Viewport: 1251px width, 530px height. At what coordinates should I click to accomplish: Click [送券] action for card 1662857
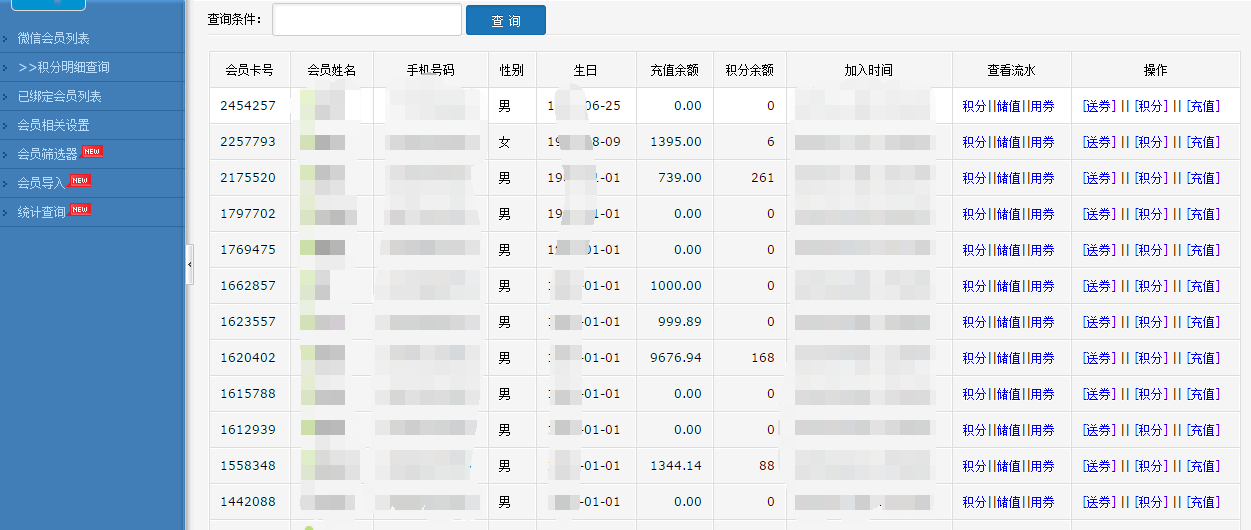tap(1099, 286)
